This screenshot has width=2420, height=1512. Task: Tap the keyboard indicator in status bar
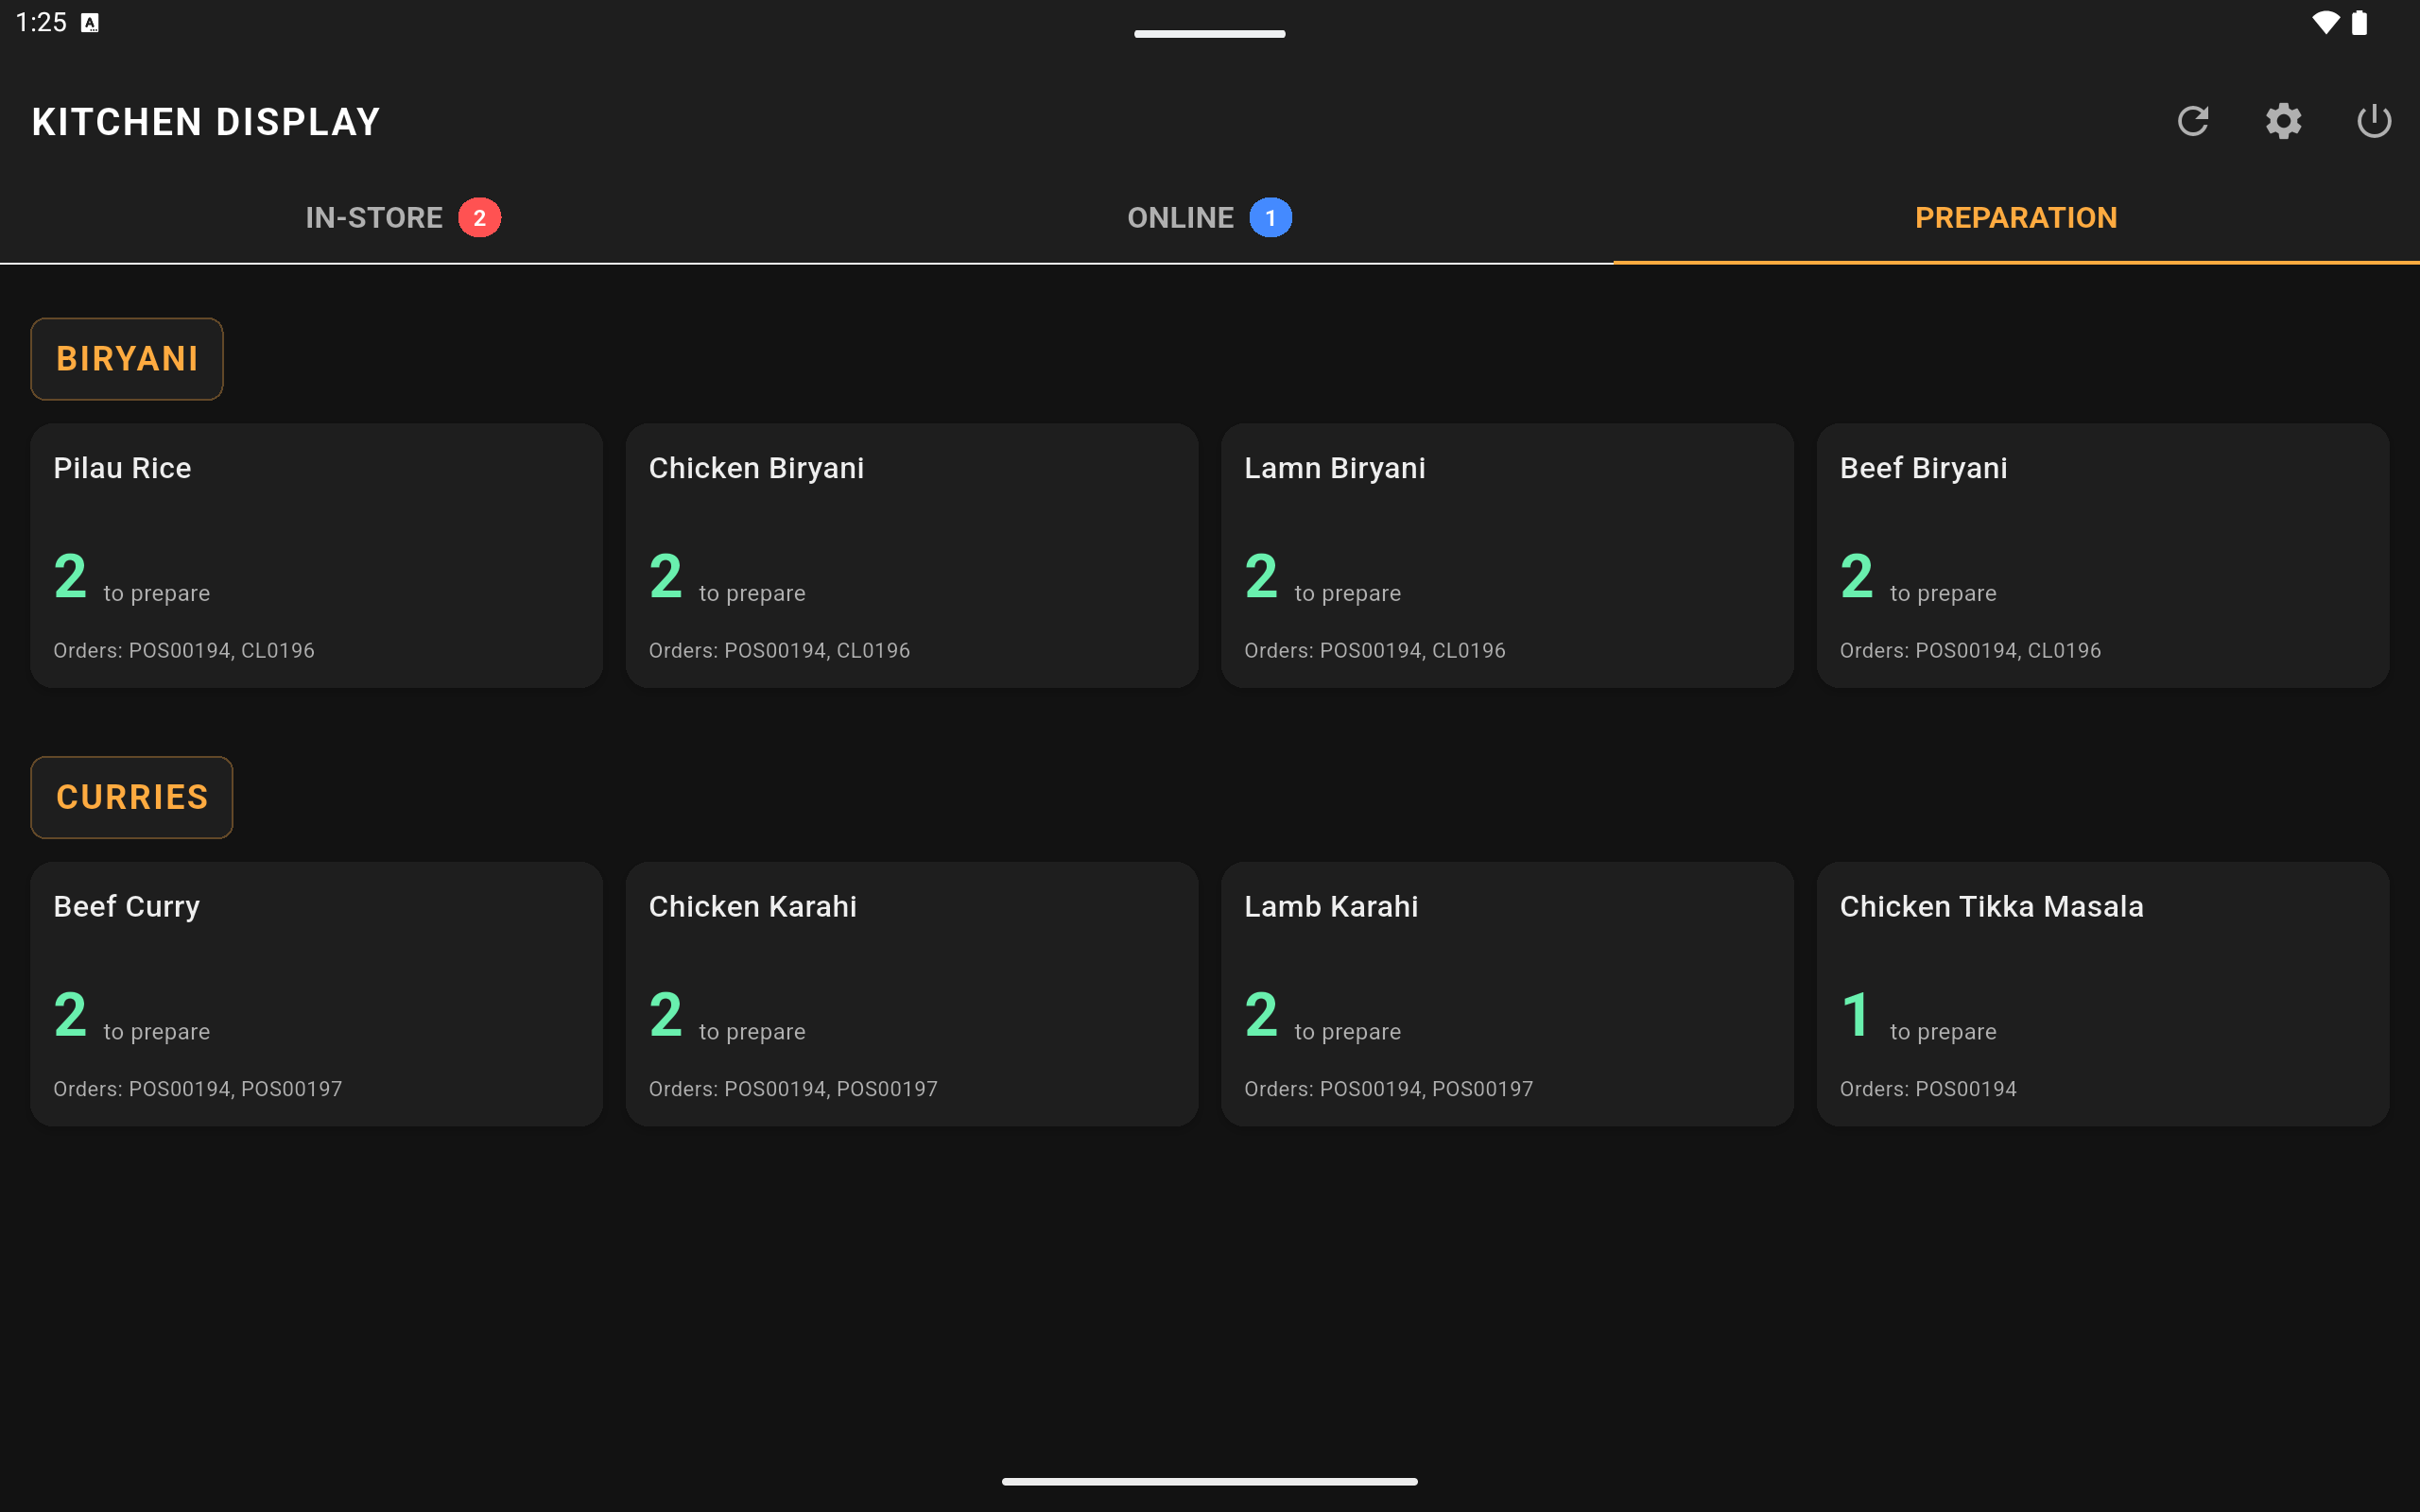[x=90, y=23]
